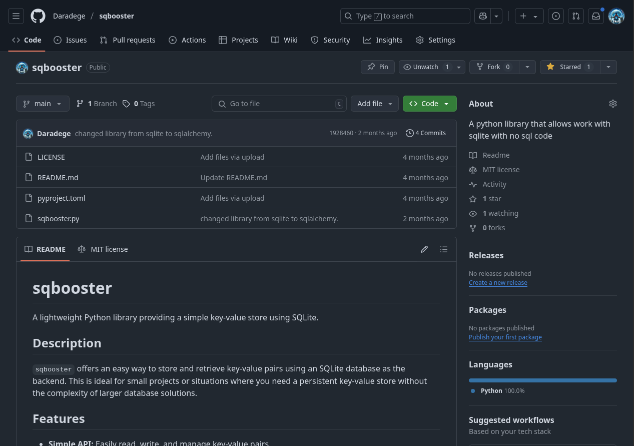The height and width of the screenshot is (446, 634).
Task: View the 0 forks link
Action: 487,228
